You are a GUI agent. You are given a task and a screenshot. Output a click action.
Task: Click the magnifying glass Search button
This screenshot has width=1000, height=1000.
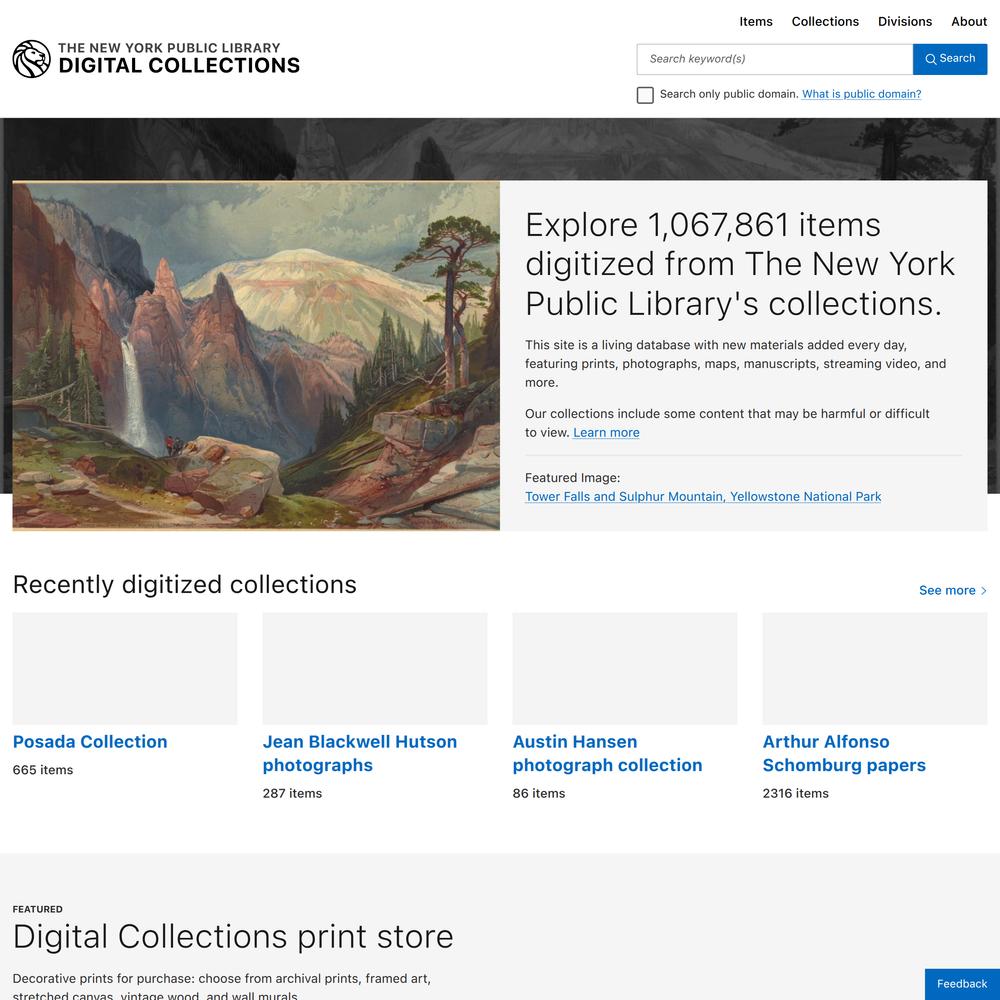coord(950,59)
